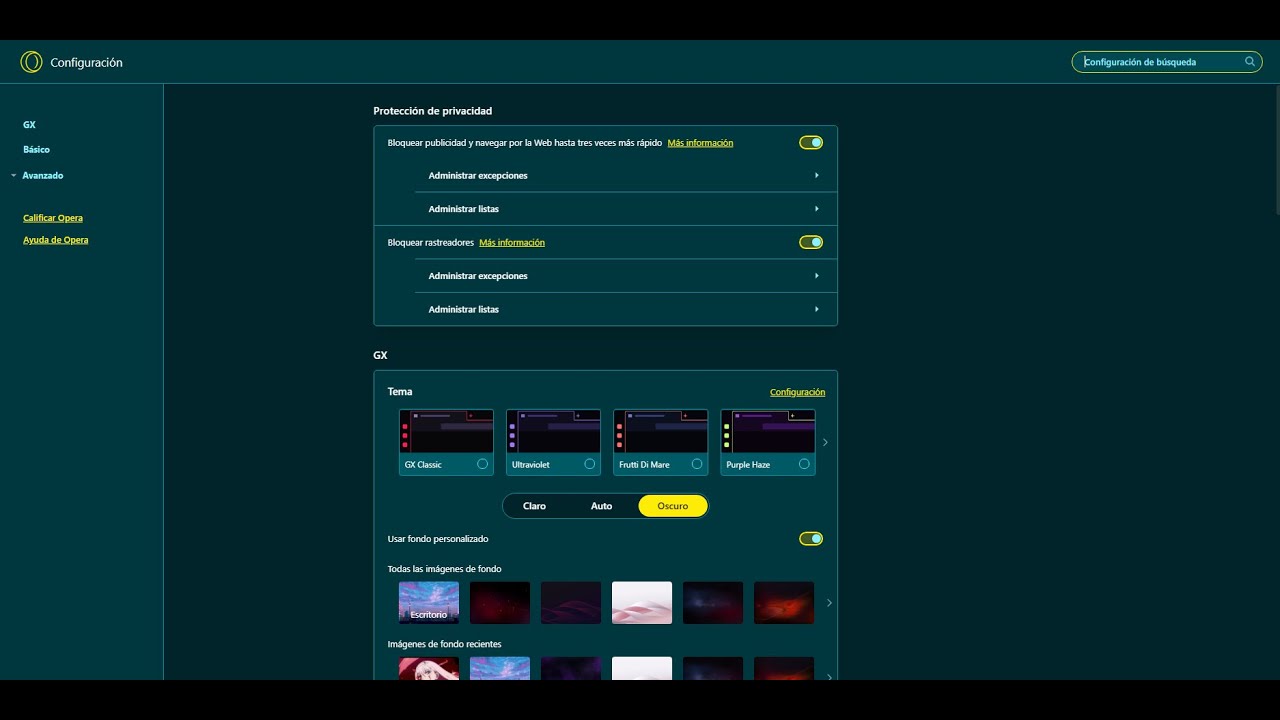Click the Frutti Di Mare theme preview
1280x720 pixels.
pyautogui.click(x=660, y=432)
